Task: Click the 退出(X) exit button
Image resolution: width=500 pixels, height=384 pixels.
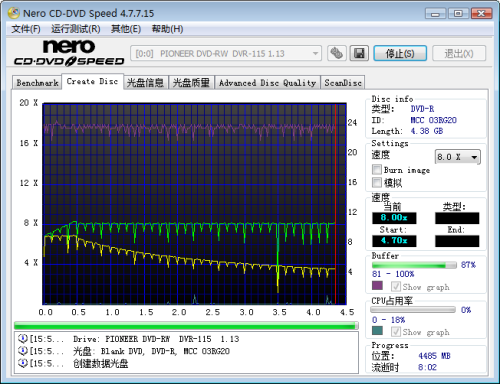Action: (459, 53)
